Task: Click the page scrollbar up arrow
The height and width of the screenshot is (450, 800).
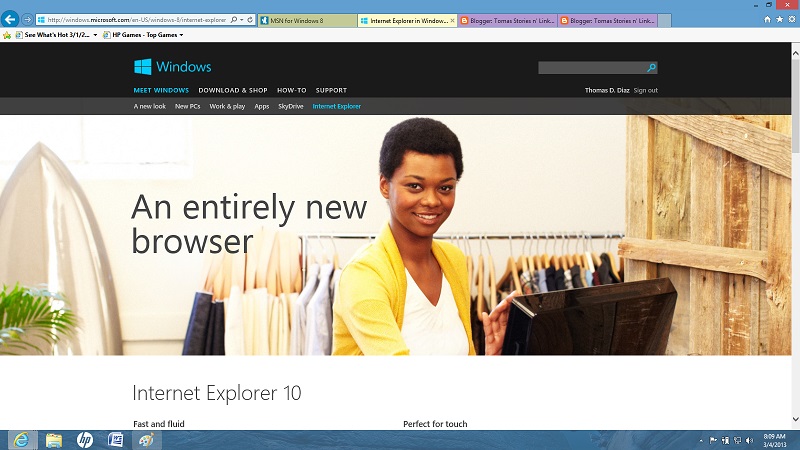Action: click(x=795, y=53)
